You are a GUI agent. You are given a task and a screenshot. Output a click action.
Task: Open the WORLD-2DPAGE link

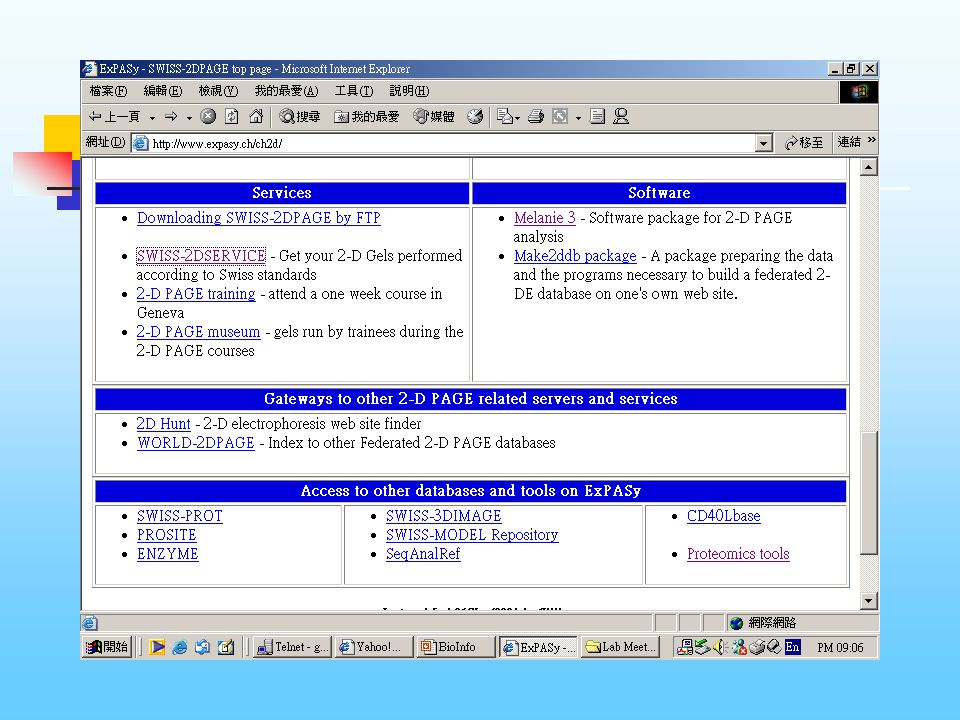(x=195, y=443)
